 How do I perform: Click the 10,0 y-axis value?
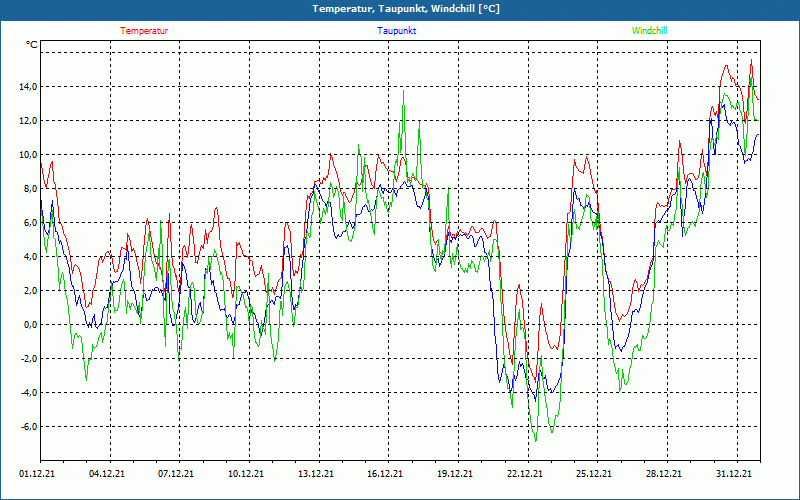click(29, 155)
